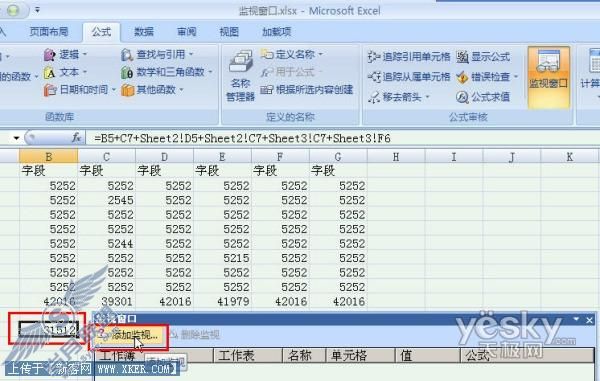This screenshot has height=381, width=600.
Task: Switch to the 加载项 tab
Action: coord(276,32)
